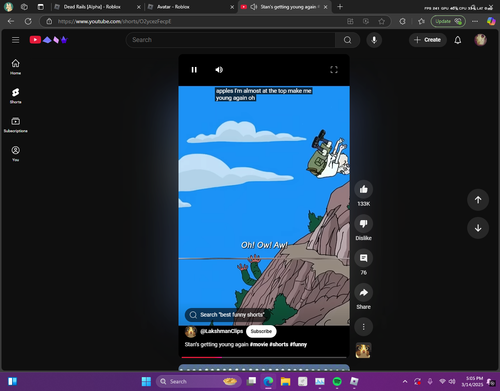
Task: Open Task View on the taskbar
Action: 251,381
